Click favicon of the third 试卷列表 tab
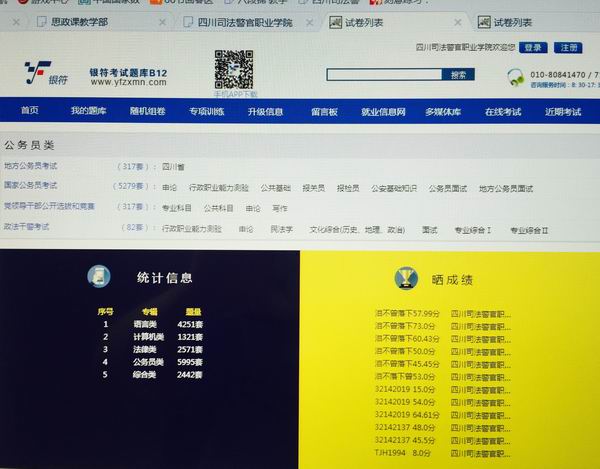 tap(336, 22)
